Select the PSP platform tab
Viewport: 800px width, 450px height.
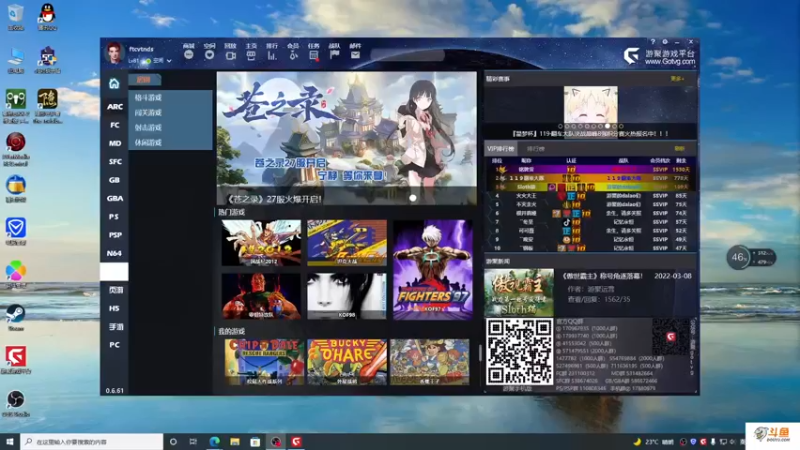pyautogui.click(x=114, y=235)
